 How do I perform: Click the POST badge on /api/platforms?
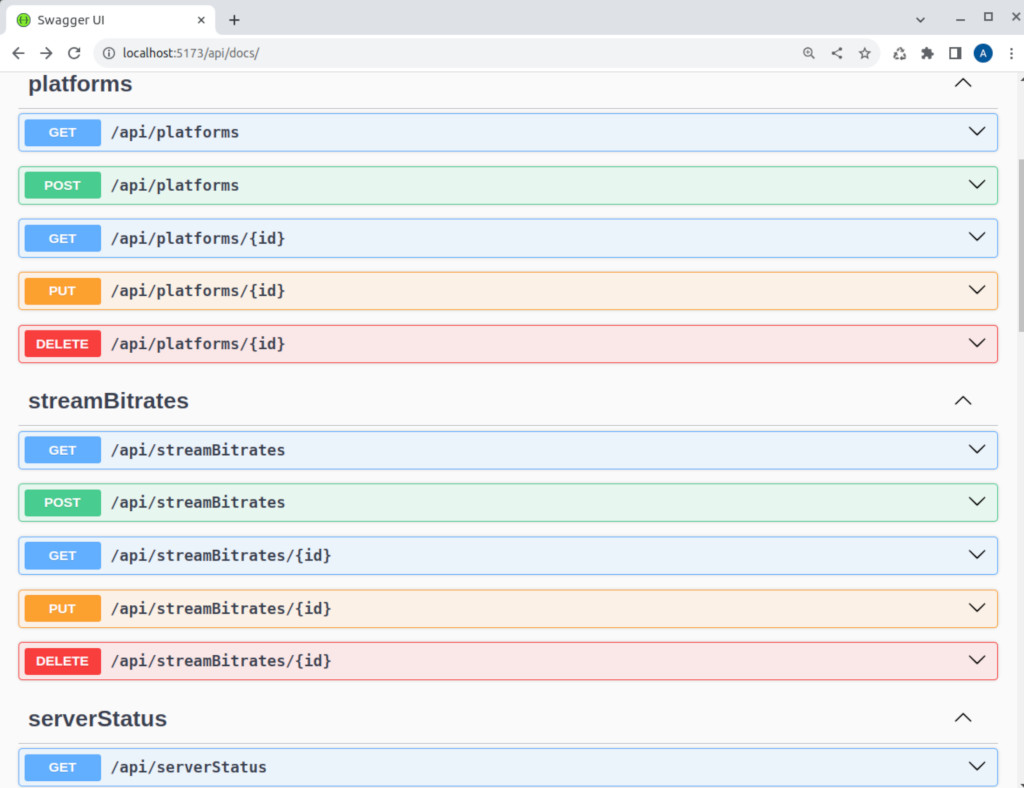(61, 185)
